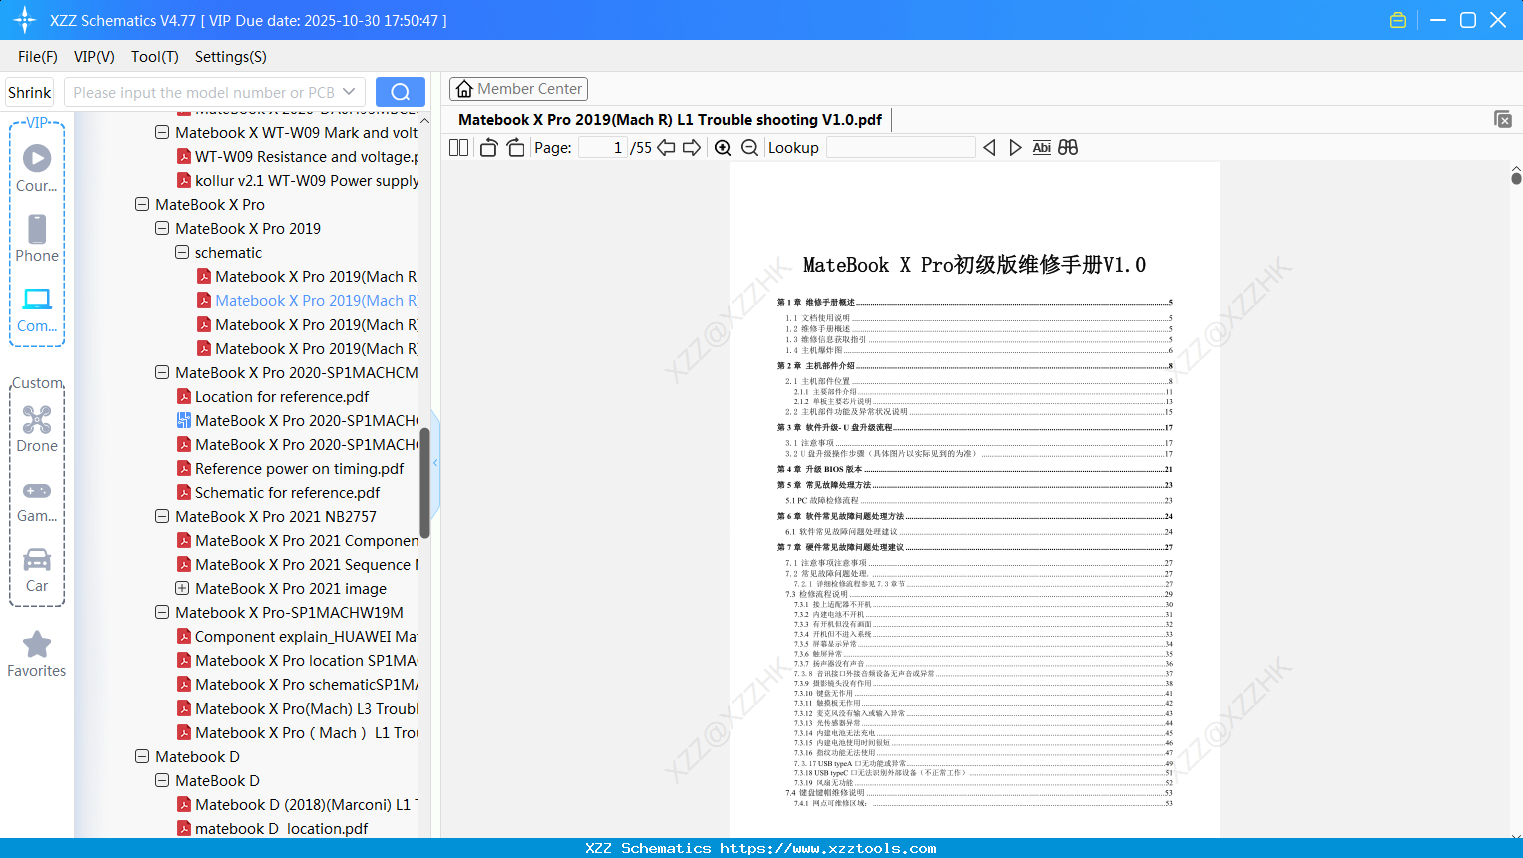
Task: Switch to two-page view in PDF toolbar
Action: click(x=459, y=148)
